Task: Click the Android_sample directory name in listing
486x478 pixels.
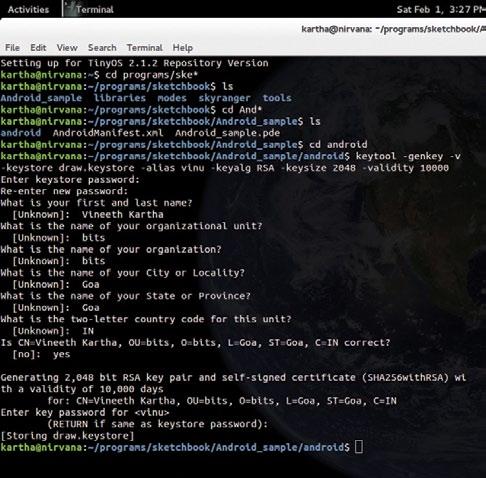Action: click(41, 98)
